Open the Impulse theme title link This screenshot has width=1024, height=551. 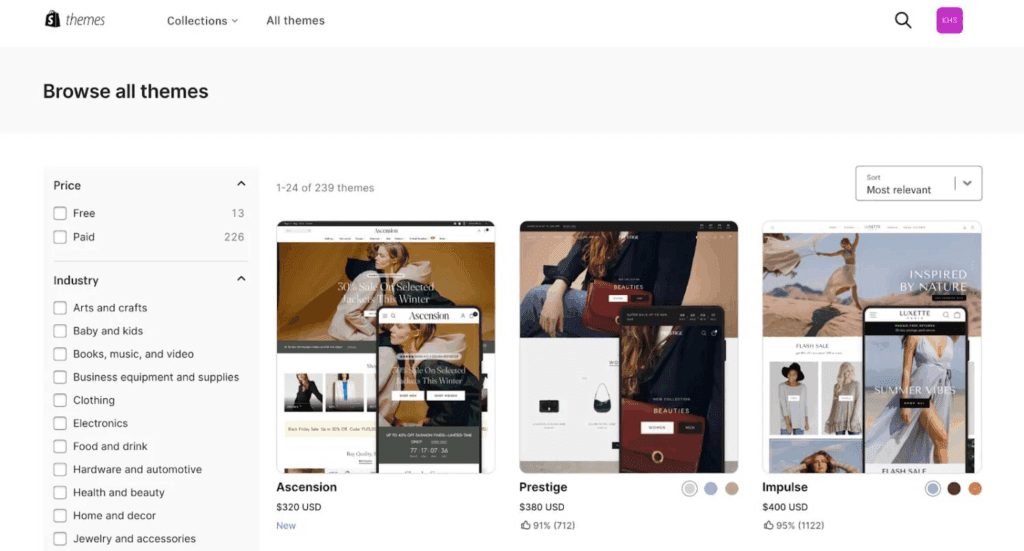[784, 487]
